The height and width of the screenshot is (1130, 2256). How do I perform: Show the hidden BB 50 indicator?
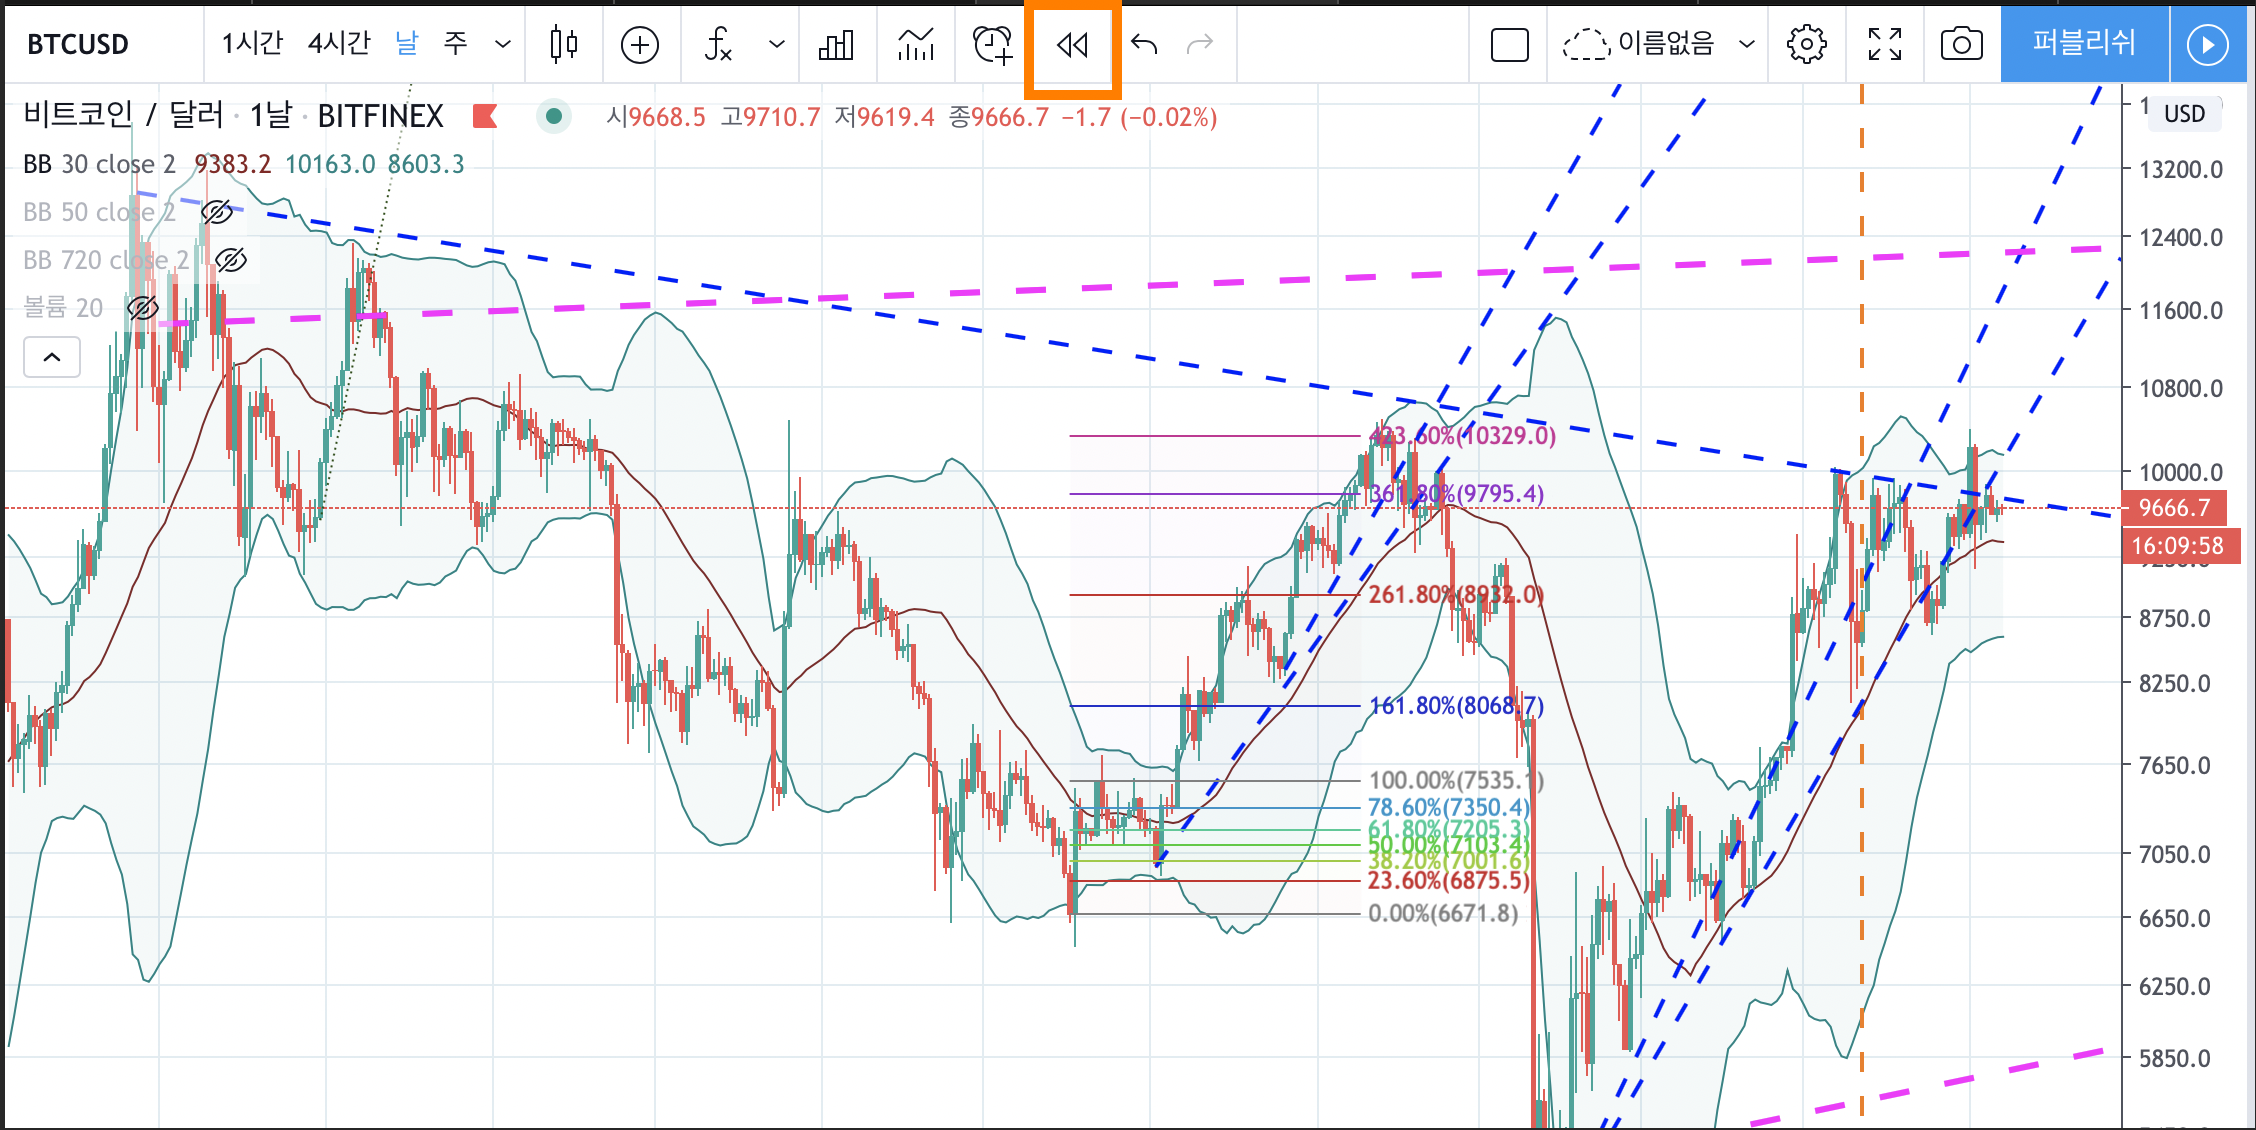click(x=217, y=212)
